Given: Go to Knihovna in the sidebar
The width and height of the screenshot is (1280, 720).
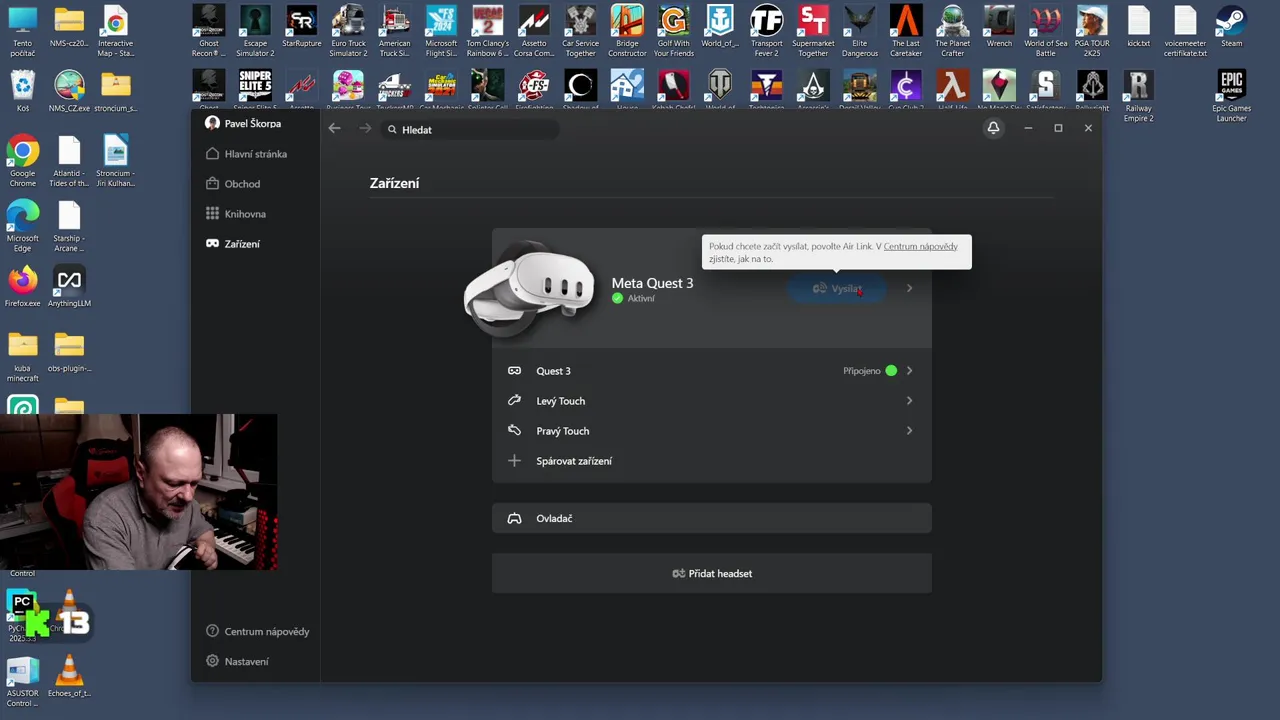Looking at the screenshot, I should click(x=236, y=214).
